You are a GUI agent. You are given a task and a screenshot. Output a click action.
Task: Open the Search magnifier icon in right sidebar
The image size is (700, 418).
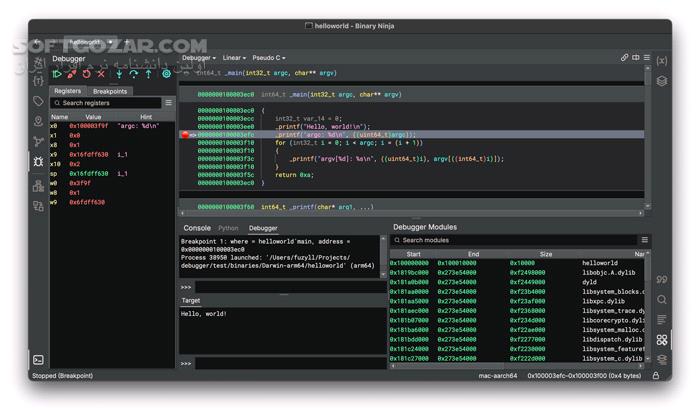click(x=662, y=300)
